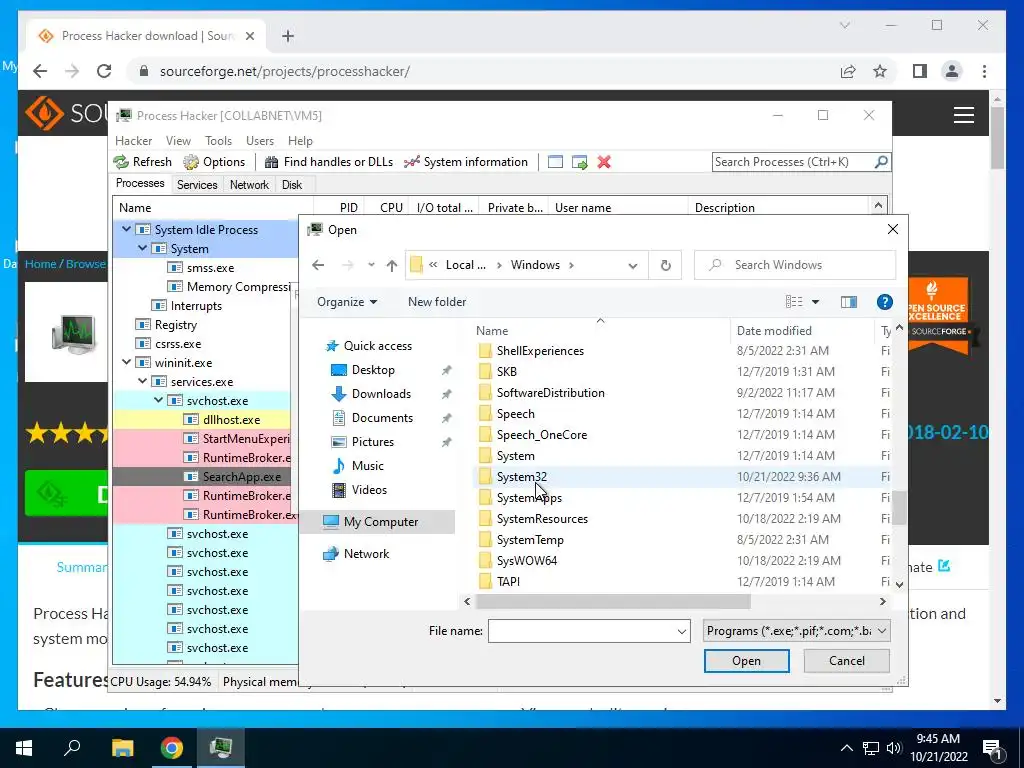Viewport: 1024px width, 768px height.
Task: Collapse the services.exe tree node
Action: click(x=142, y=381)
